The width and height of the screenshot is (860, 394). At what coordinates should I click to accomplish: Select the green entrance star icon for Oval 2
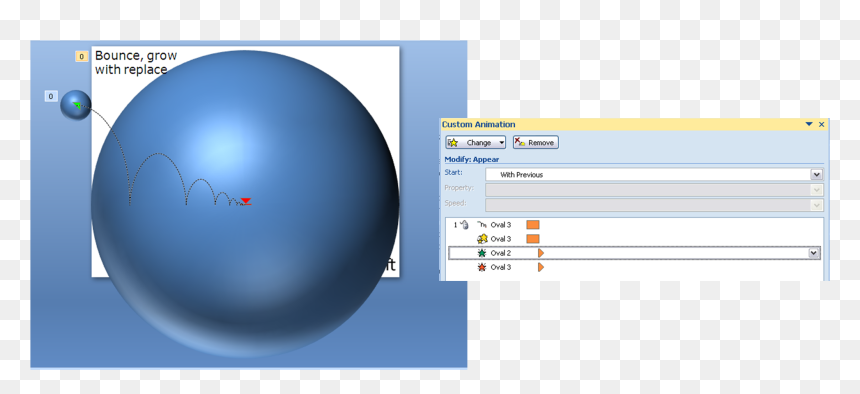[x=482, y=253]
